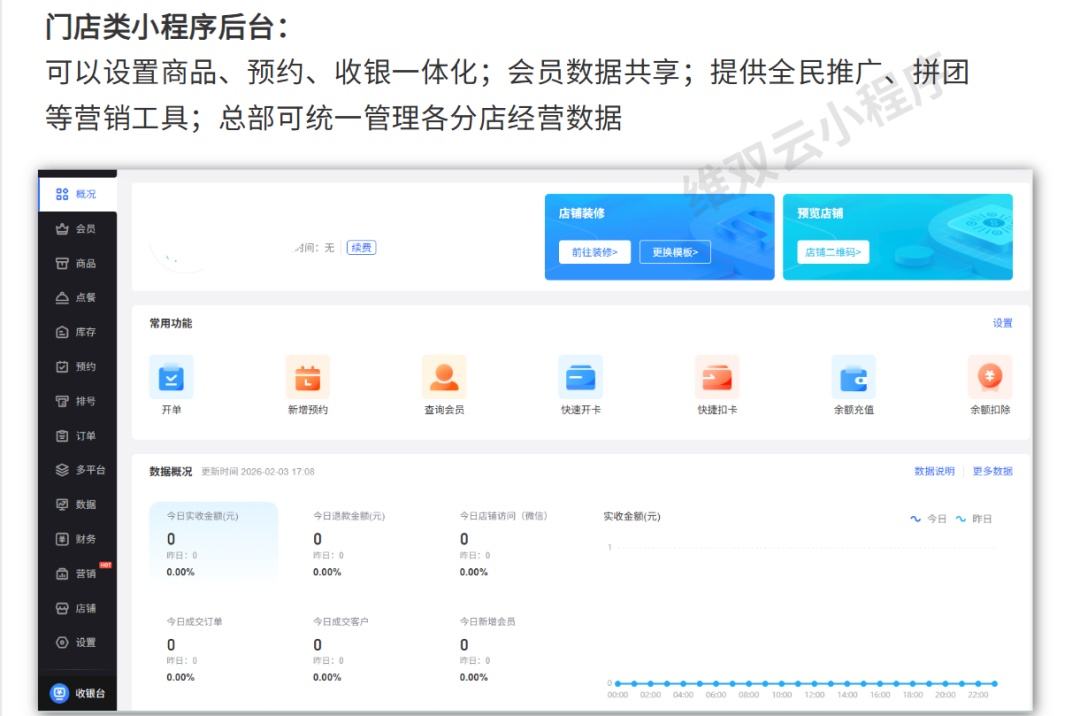Open the 新增预约 calendar icon
Image resolution: width=1080 pixels, height=716 pixels.
click(x=307, y=378)
